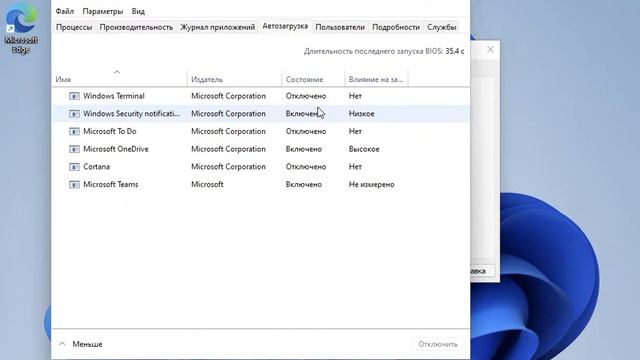The width and height of the screenshot is (640, 360).
Task: Click publisher Microsoft in the Teams row
Action: pos(207,184)
